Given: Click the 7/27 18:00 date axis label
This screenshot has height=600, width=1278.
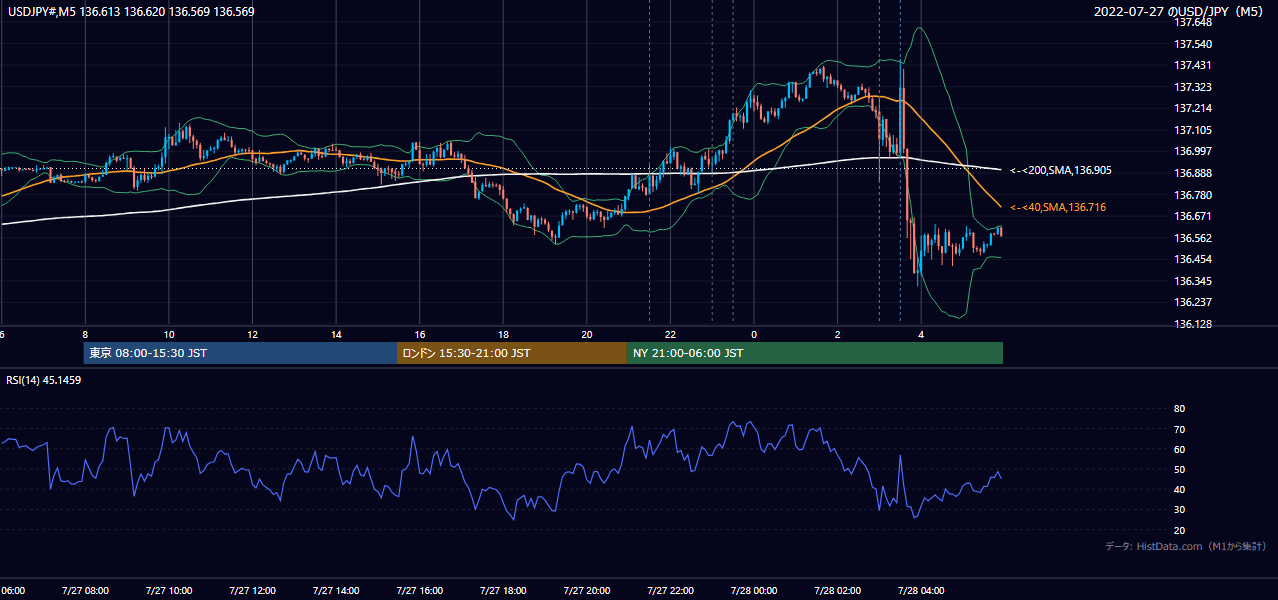Looking at the screenshot, I should point(502,591).
